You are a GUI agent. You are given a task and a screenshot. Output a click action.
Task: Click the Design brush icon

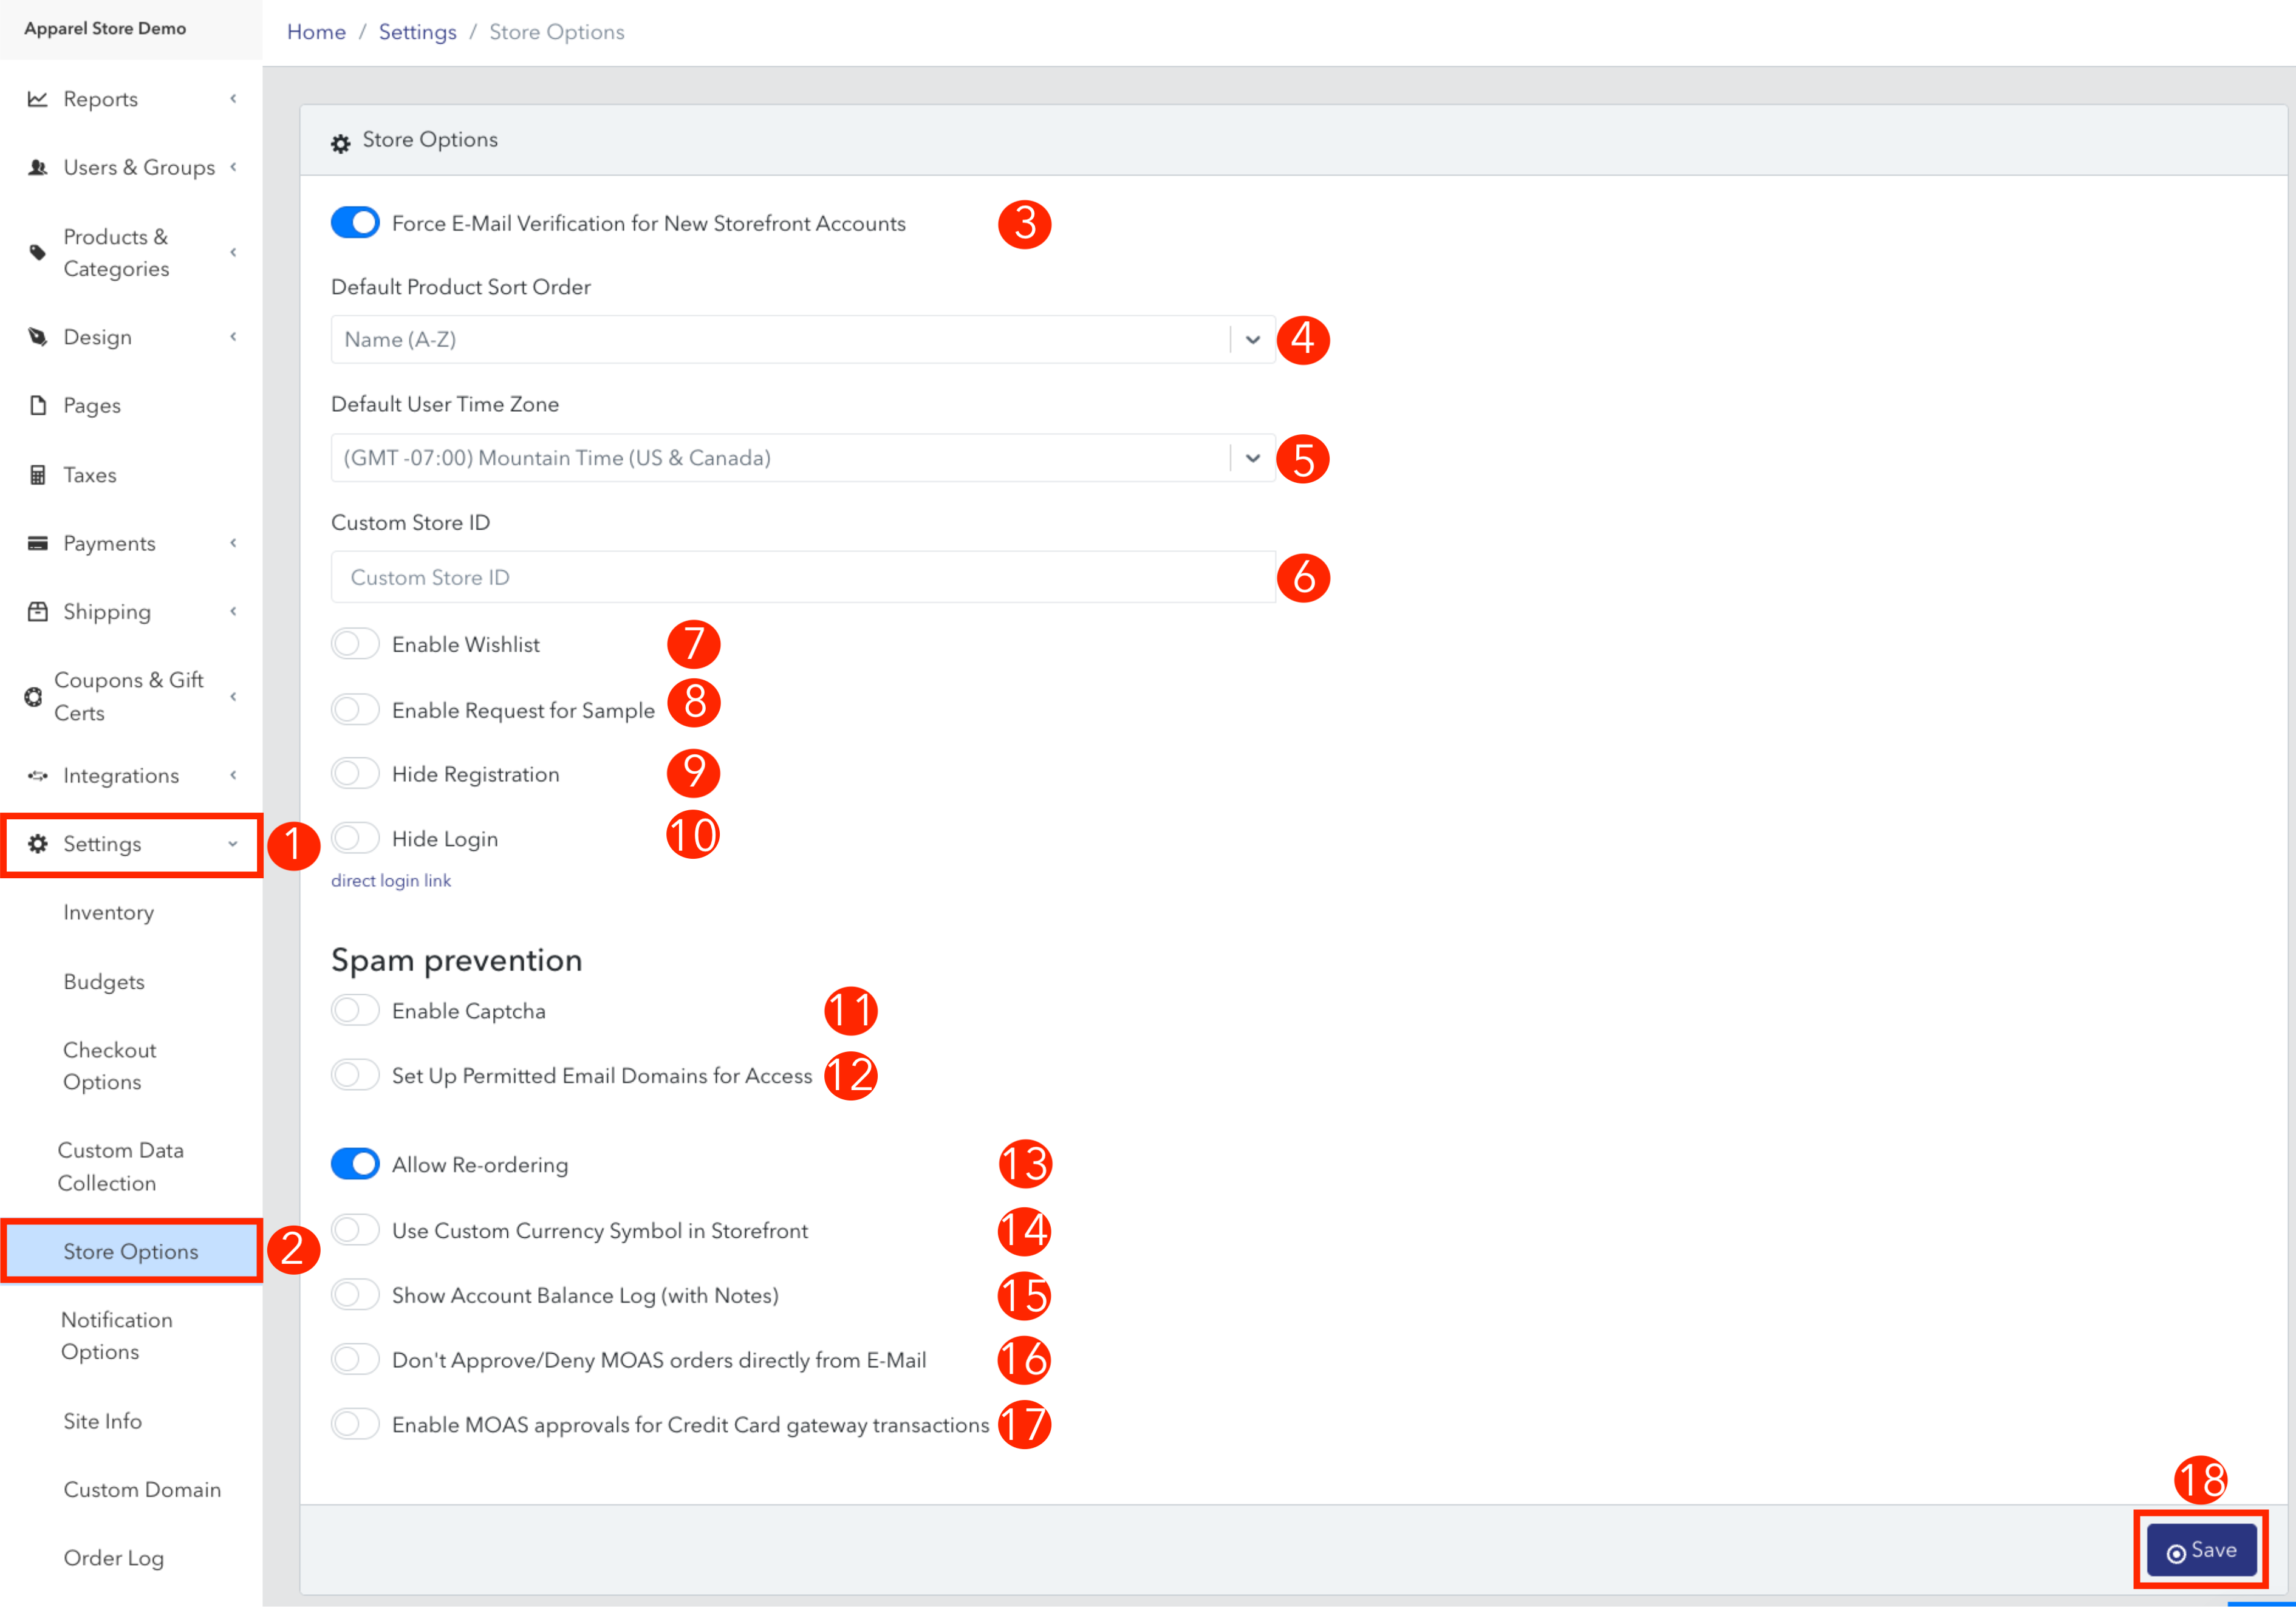(x=37, y=337)
